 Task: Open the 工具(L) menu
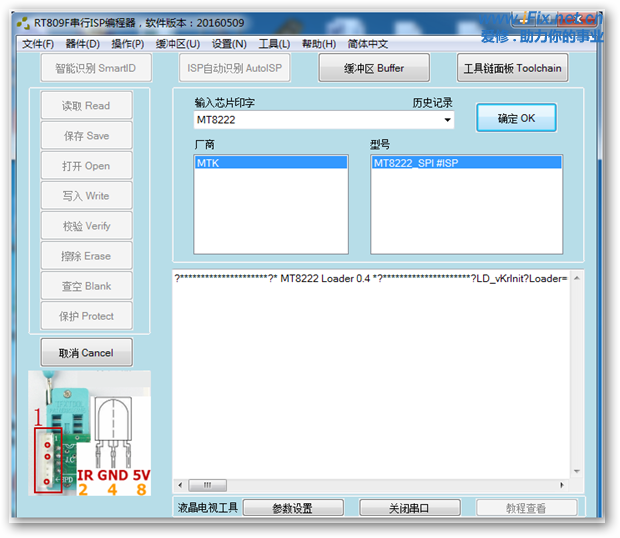point(274,44)
